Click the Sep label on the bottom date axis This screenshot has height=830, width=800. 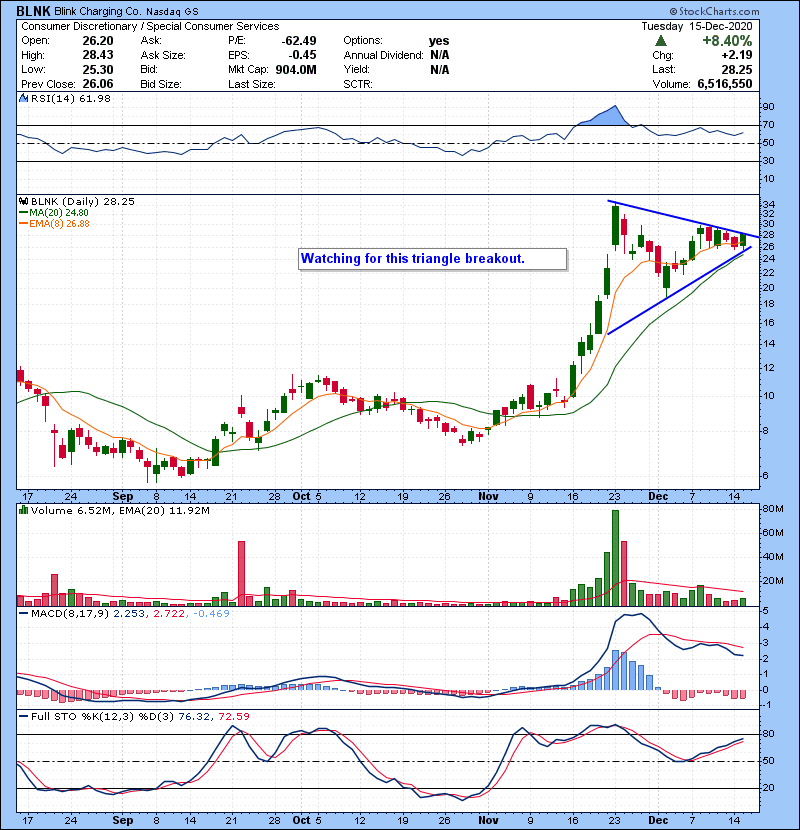122,820
